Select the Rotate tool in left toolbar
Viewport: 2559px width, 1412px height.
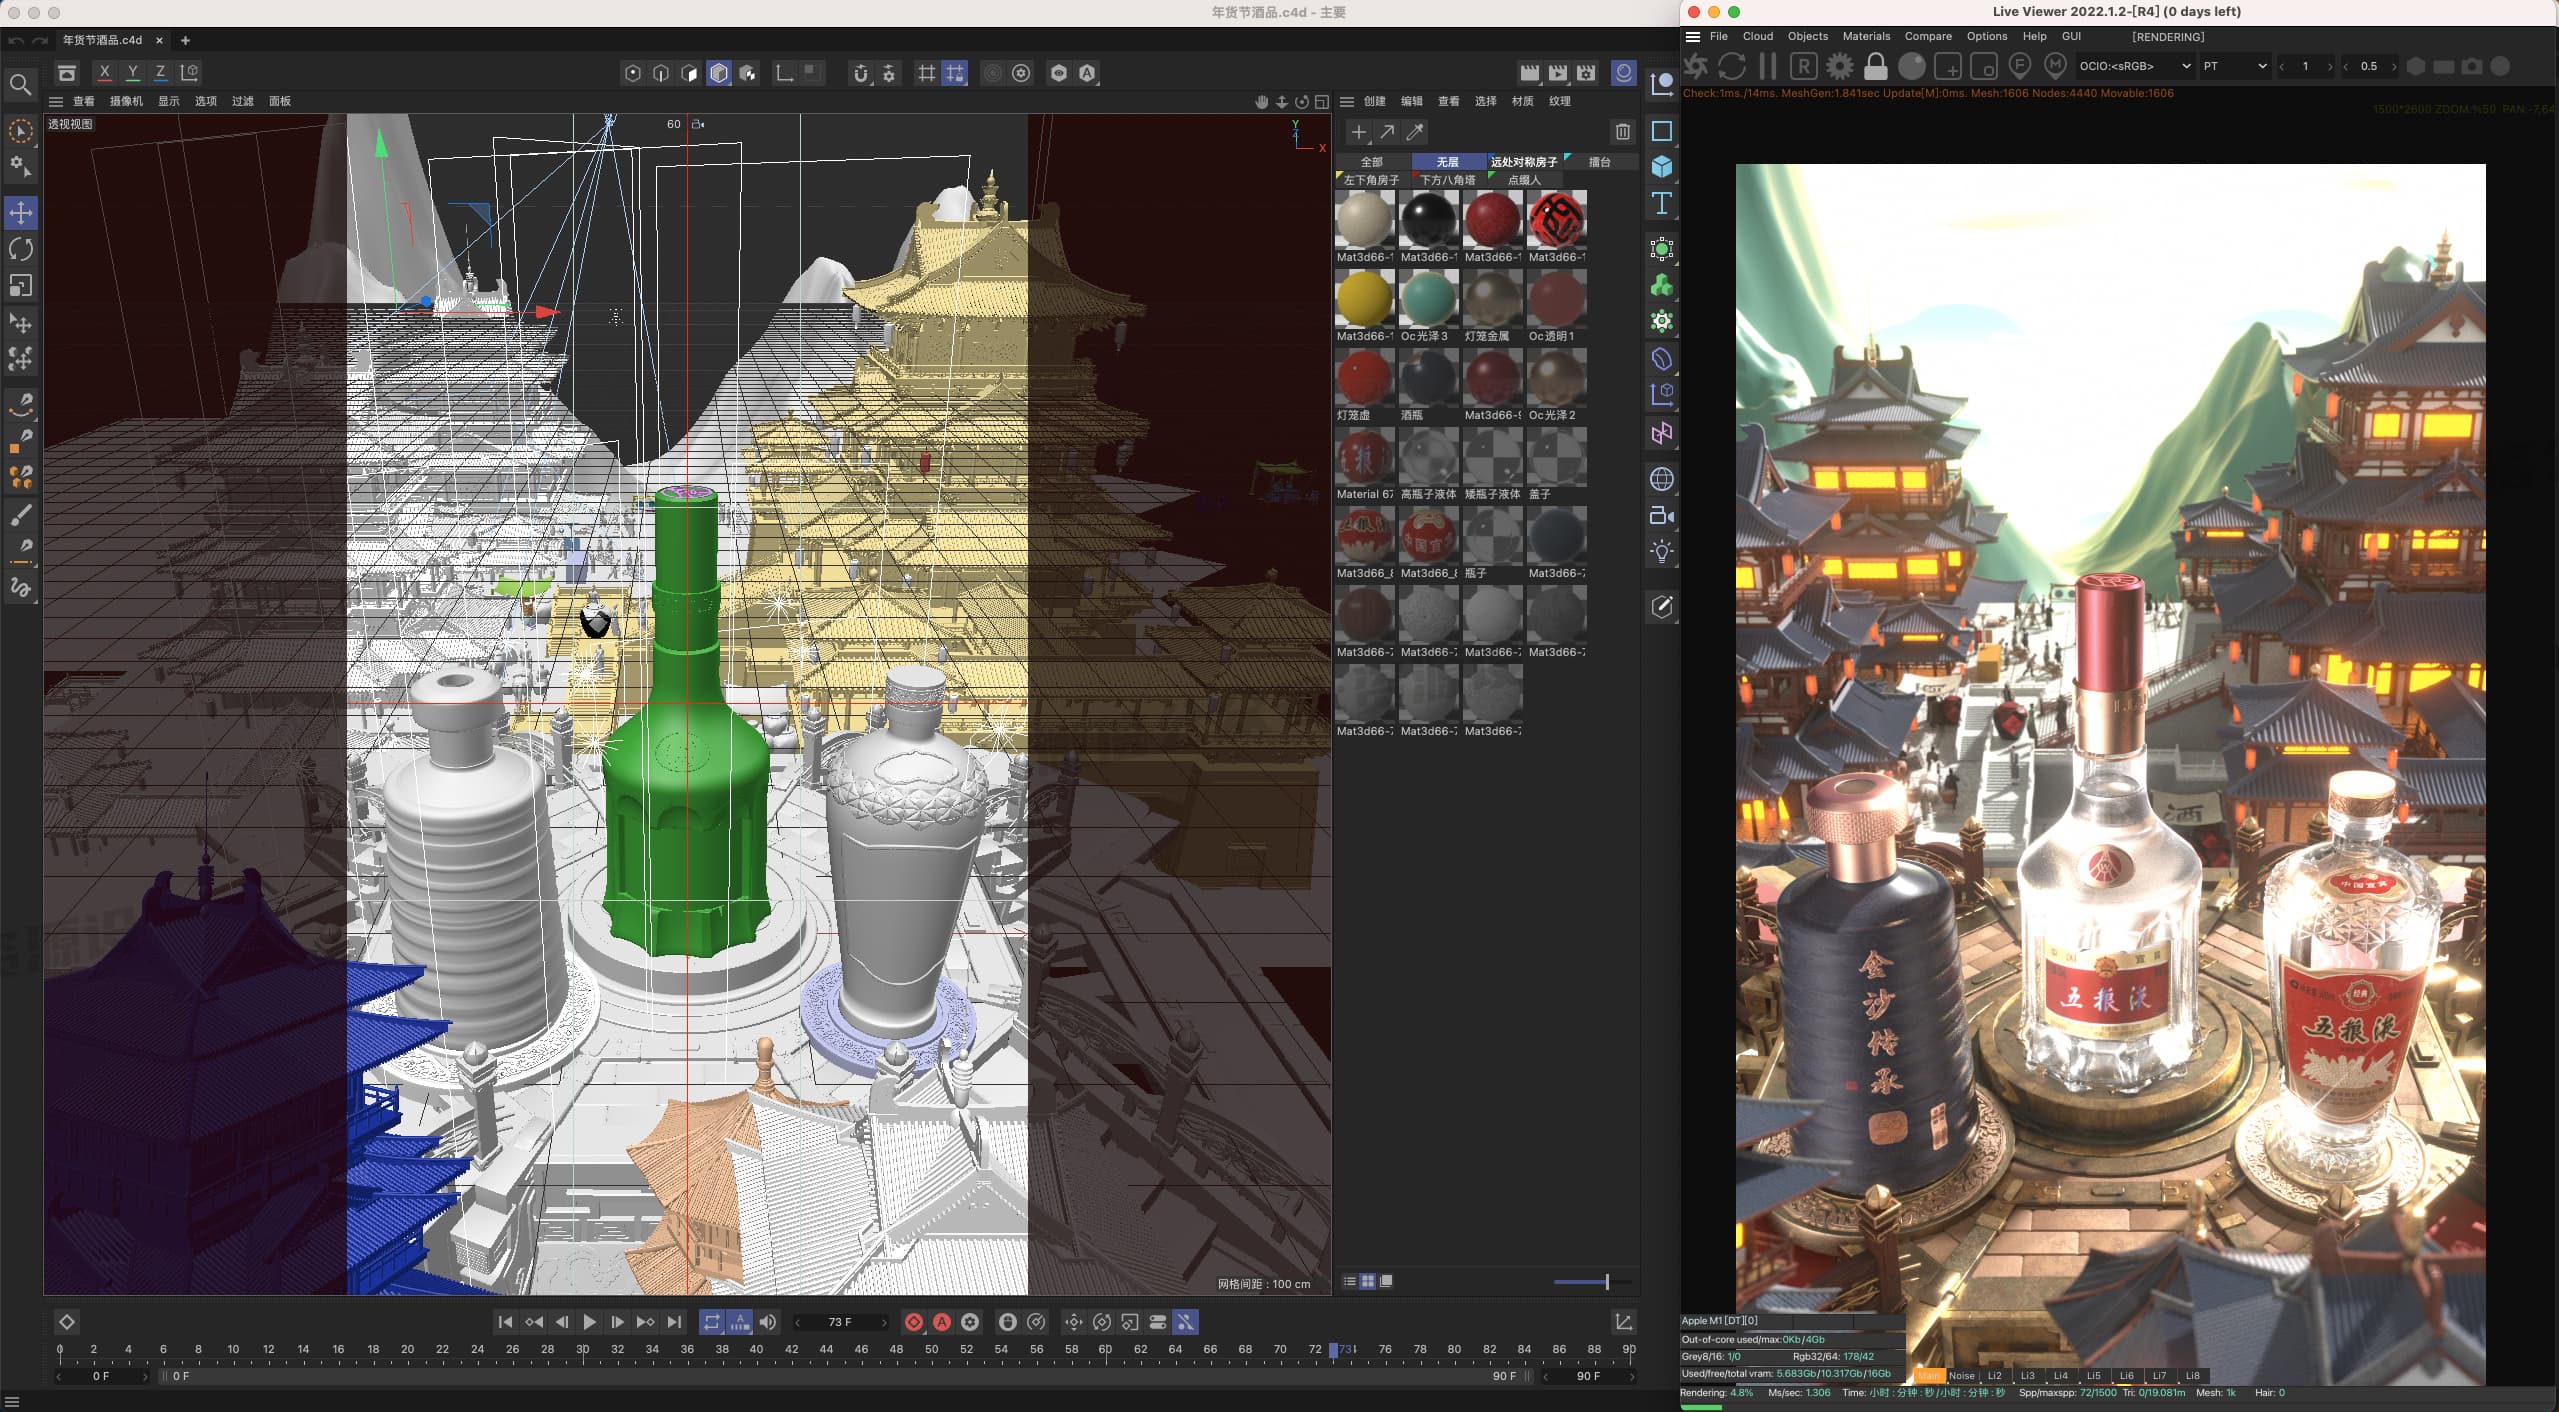pyautogui.click(x=21, y=249)
